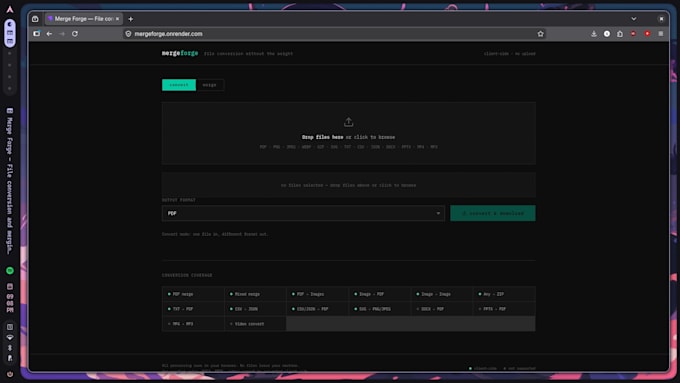
Task: Go forward with the browser arrow
Action: coord(62,34)
